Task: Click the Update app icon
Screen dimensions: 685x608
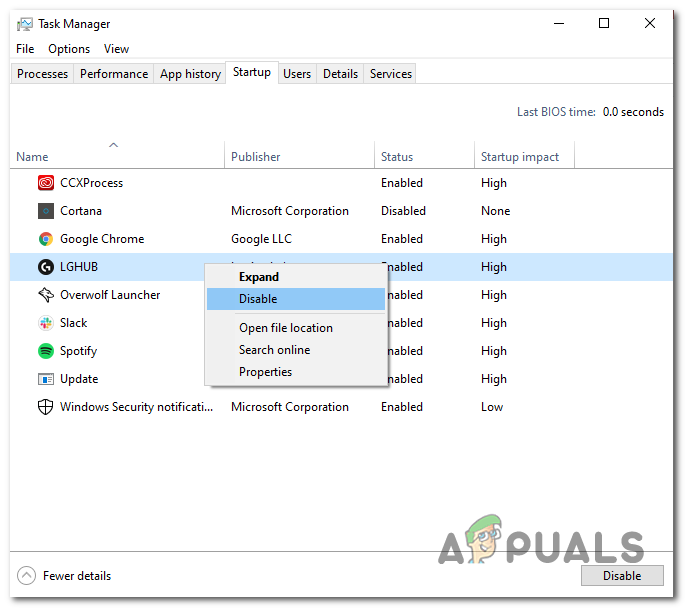Action: coord(46,379)
